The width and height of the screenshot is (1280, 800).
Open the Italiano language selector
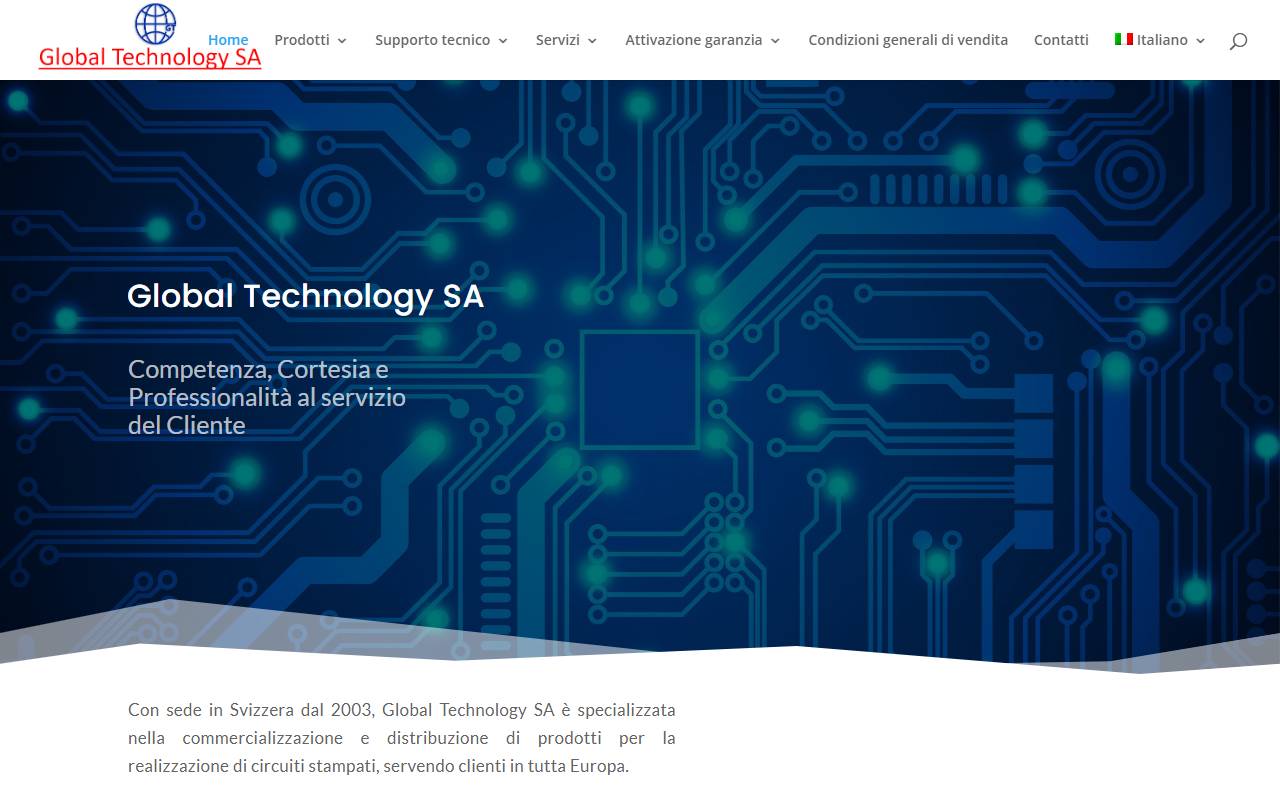pos(1160,40)
